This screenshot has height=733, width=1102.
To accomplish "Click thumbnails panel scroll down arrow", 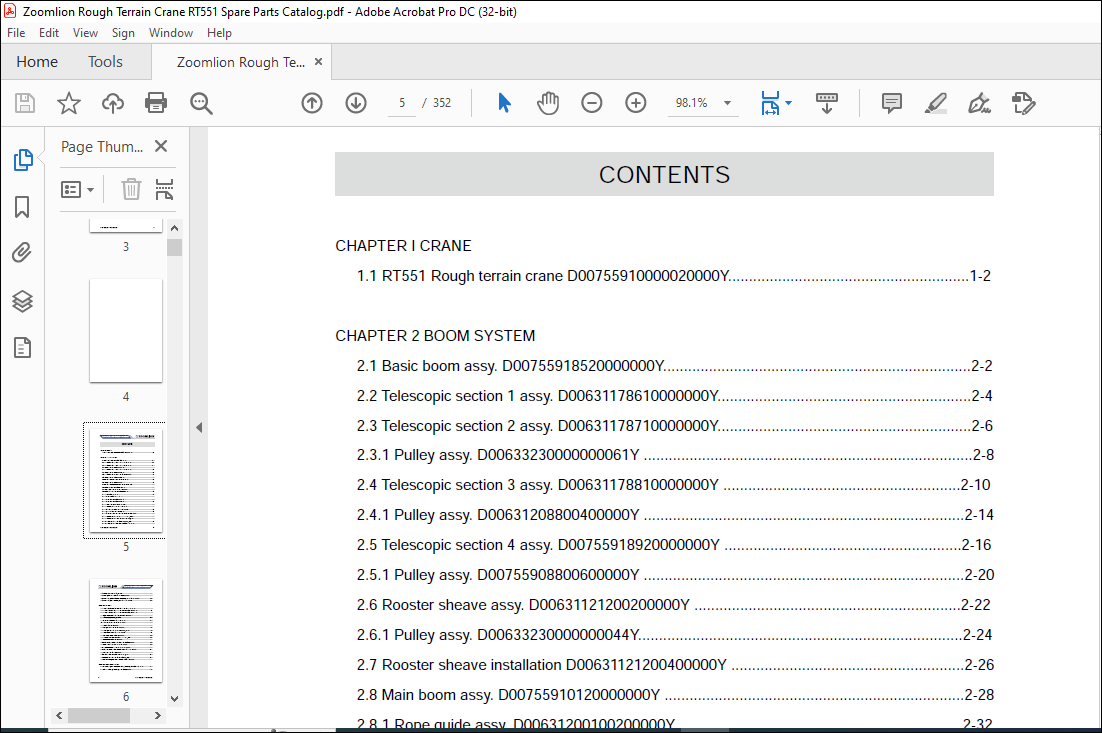I will point(174,699).
